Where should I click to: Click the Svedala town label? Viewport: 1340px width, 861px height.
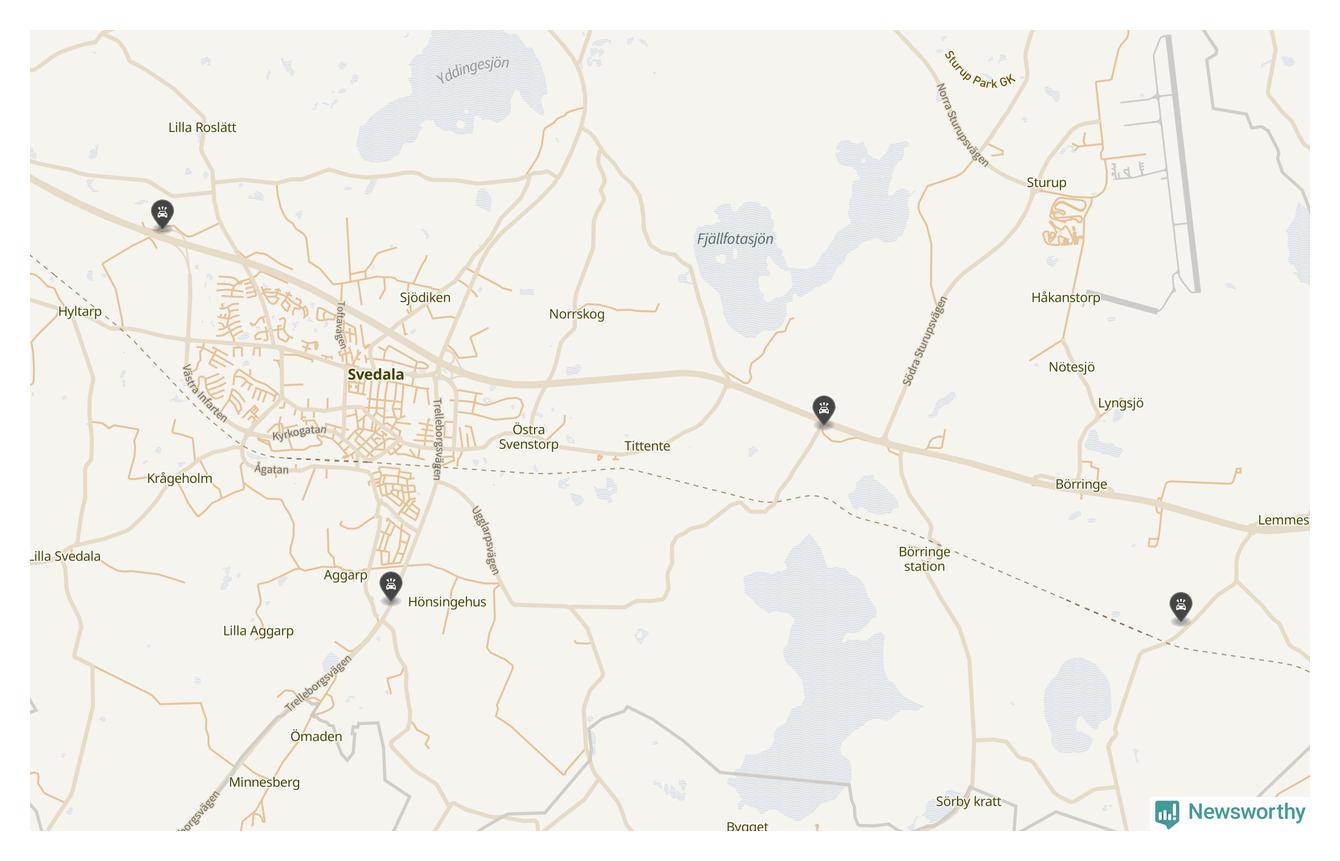376,374
